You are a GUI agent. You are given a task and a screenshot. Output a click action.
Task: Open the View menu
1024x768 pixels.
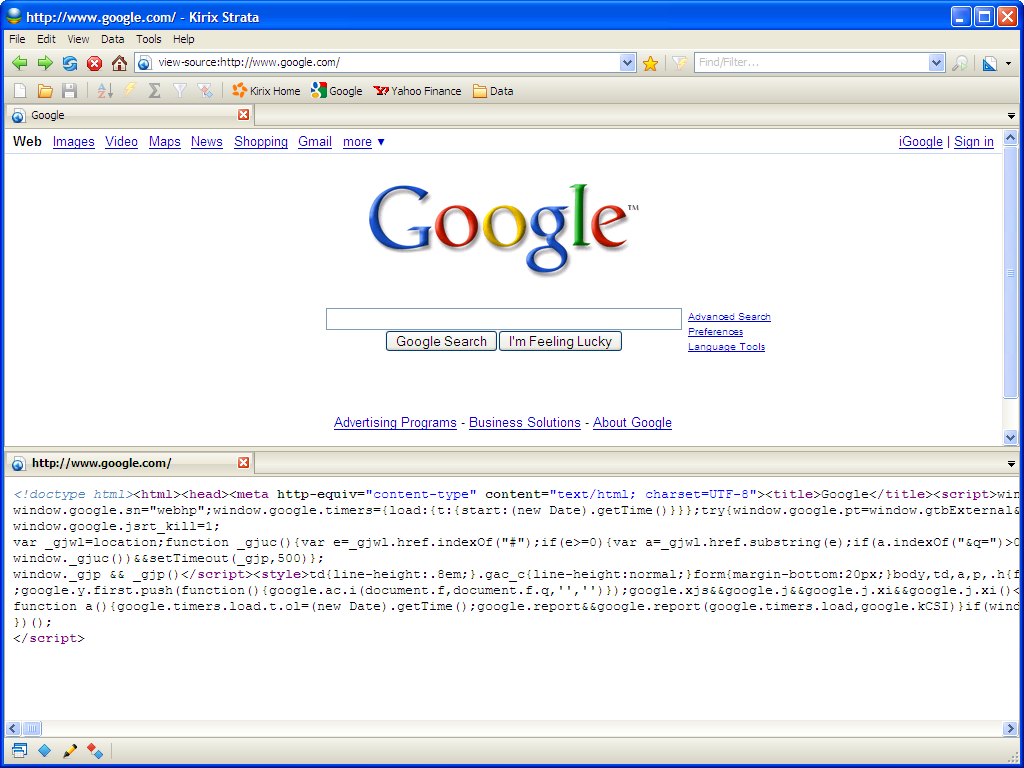coord(78,39)
